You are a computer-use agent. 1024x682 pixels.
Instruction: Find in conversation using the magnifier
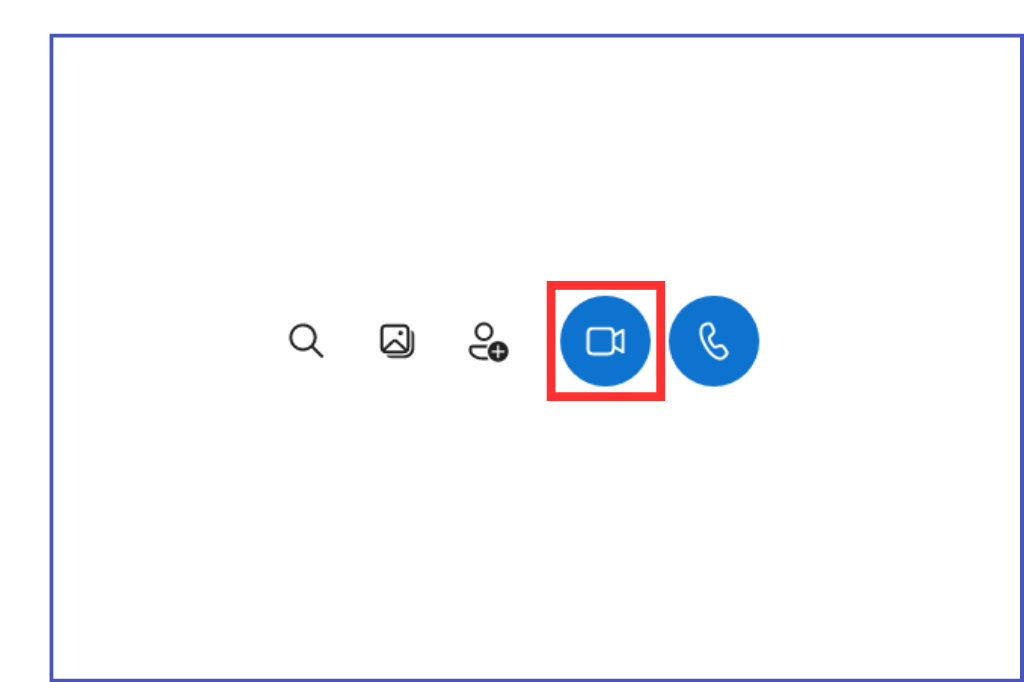(306, 340)
